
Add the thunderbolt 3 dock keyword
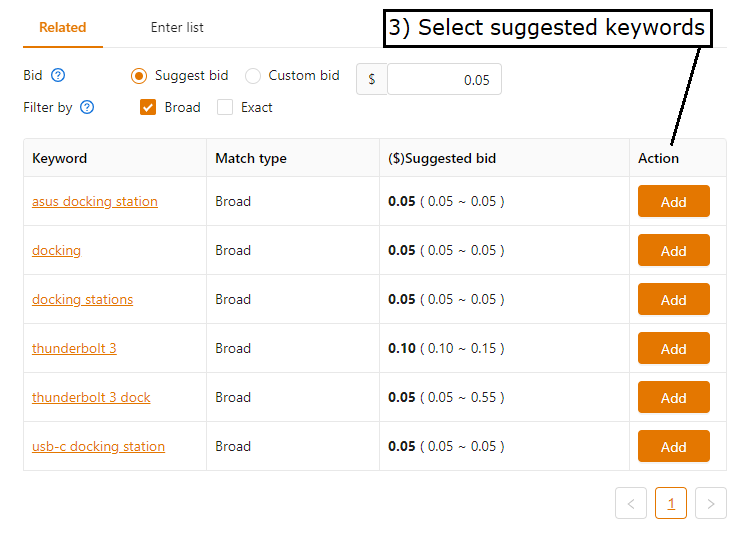click(674, 397)
